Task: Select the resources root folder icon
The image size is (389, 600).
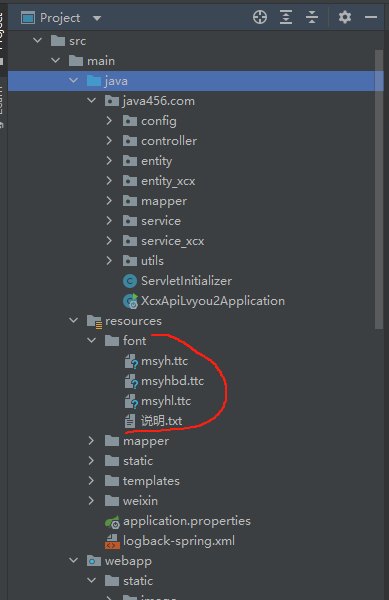Action: tap(94, 321)
